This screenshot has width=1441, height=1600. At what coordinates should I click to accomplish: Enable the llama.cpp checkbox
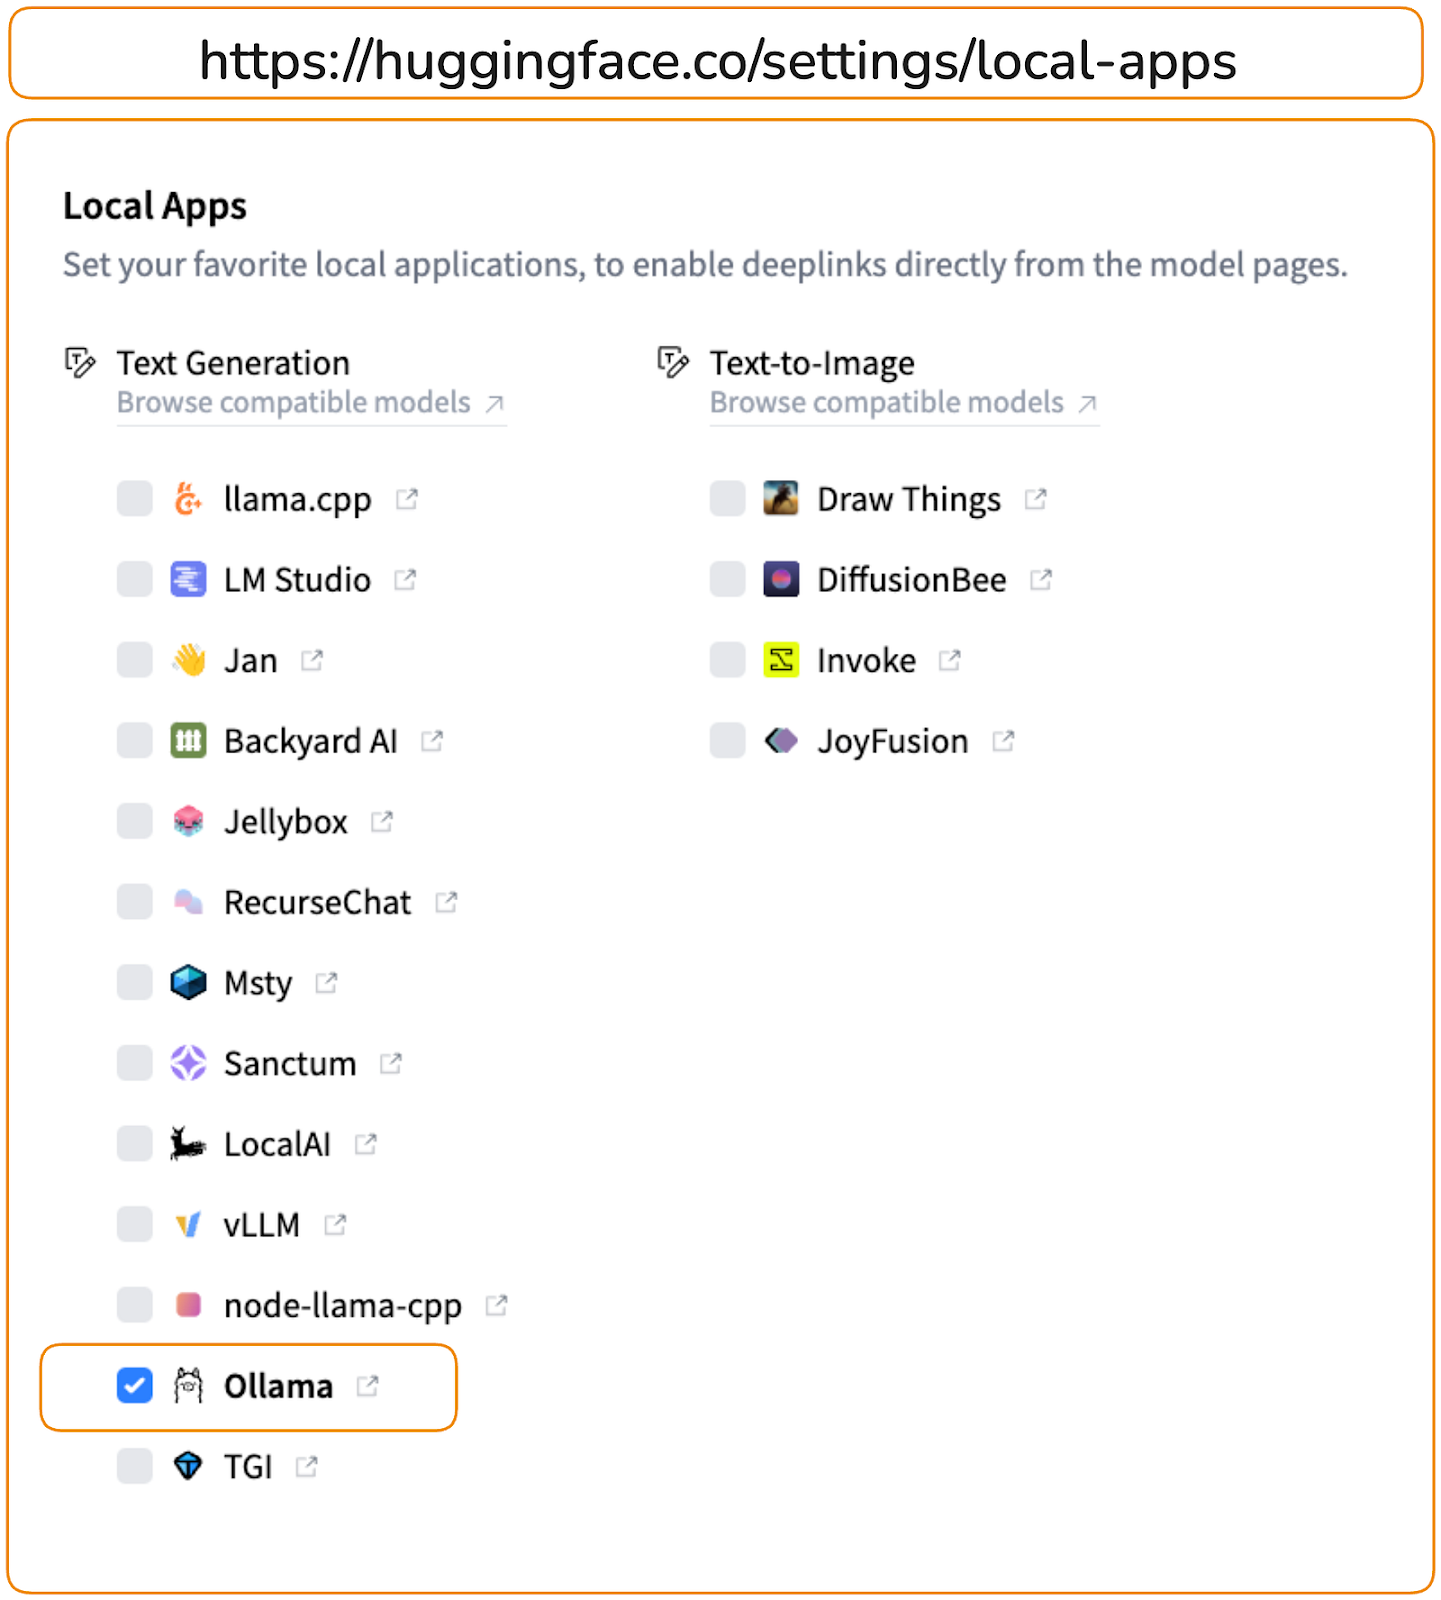pos(135,498)
